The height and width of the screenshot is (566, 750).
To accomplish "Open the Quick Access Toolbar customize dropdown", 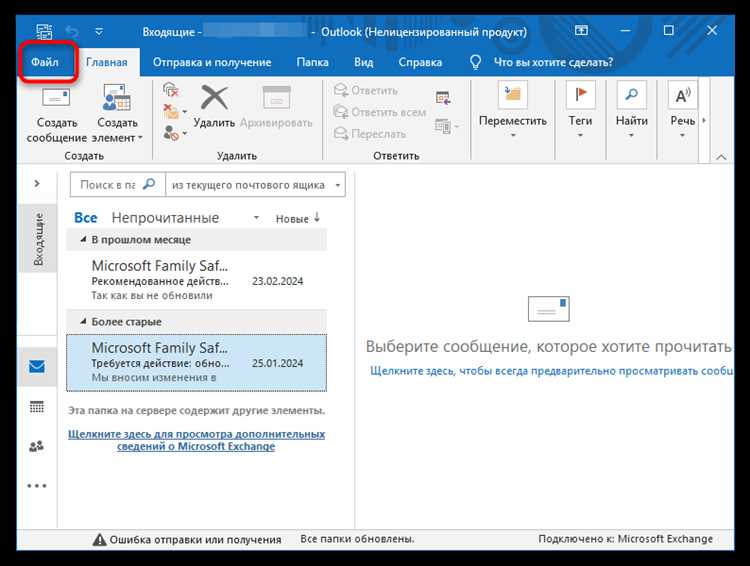I will [x=99, y=32].
